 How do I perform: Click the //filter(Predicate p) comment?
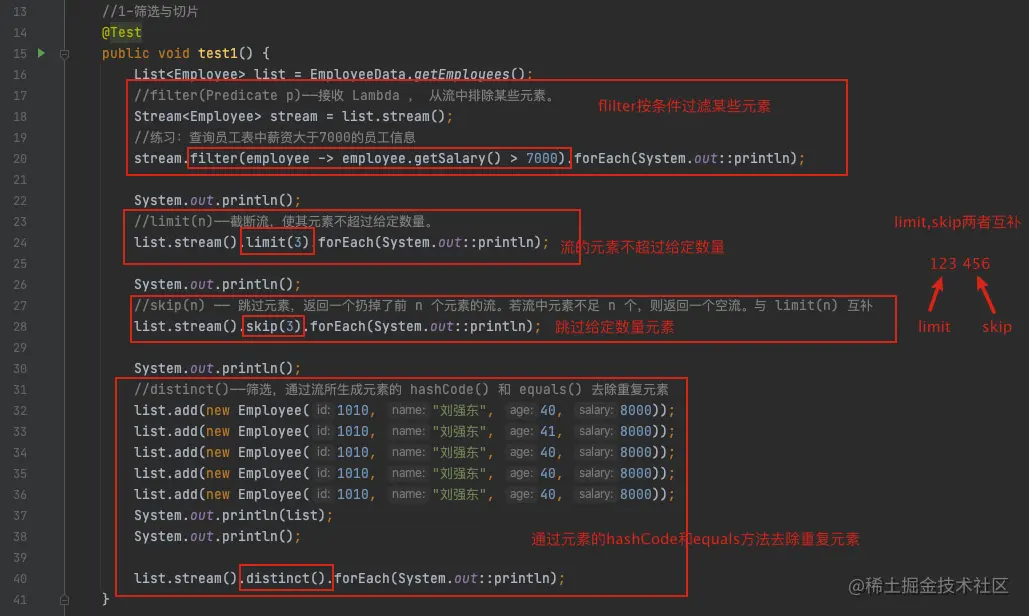click(345, 95)
